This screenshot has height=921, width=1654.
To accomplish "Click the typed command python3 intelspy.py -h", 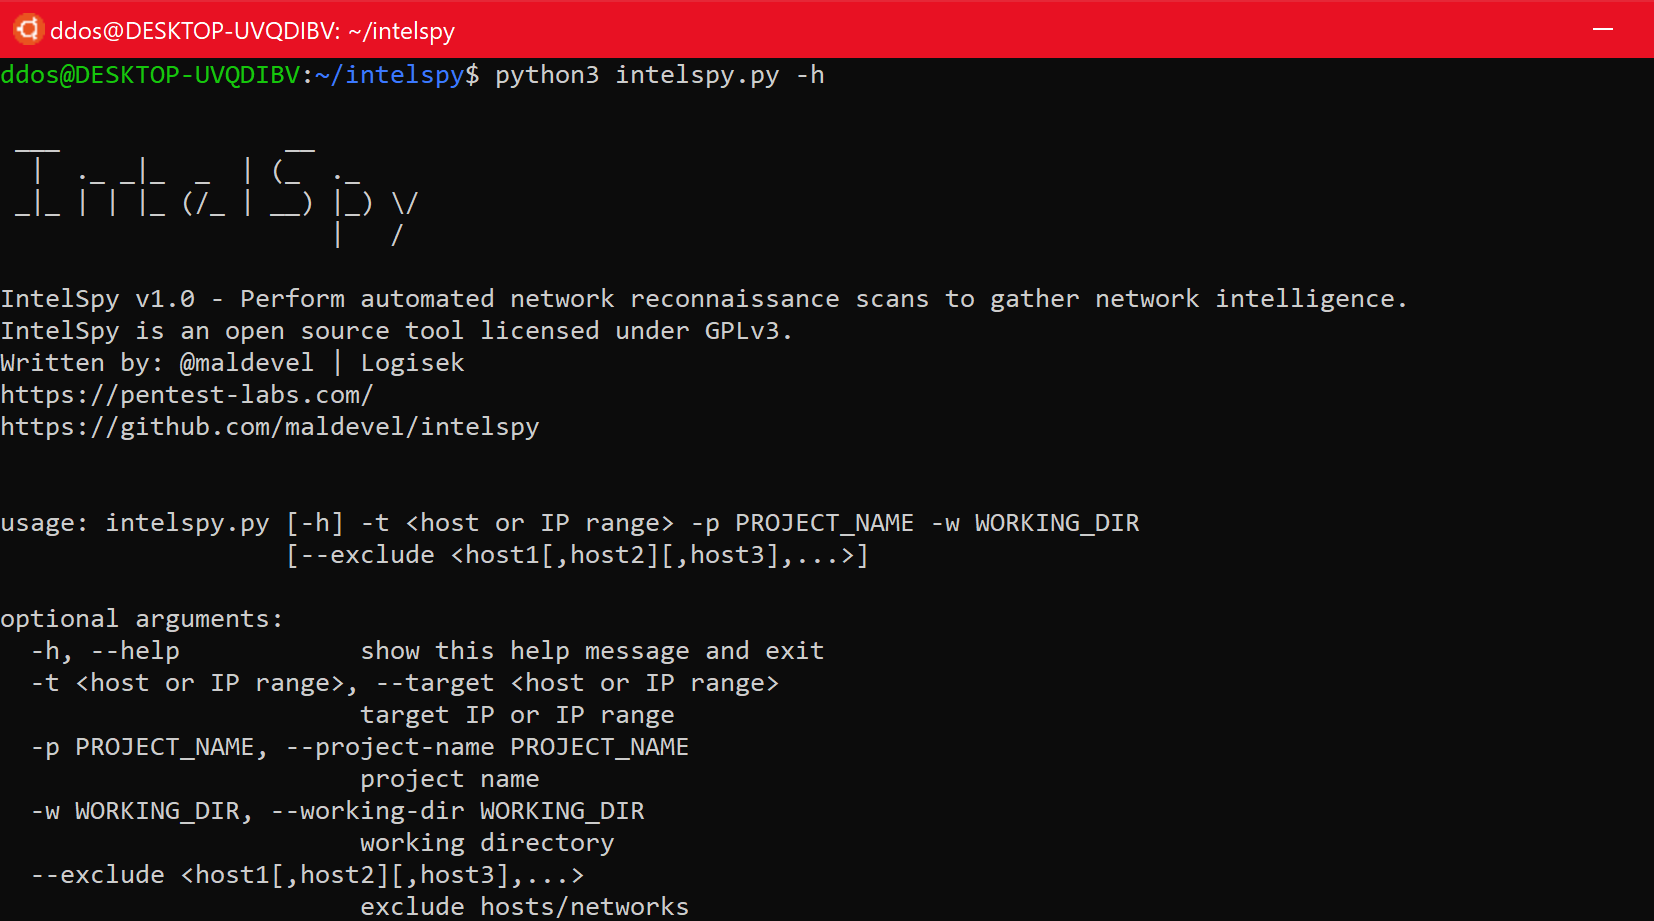I will pos(659,75).
